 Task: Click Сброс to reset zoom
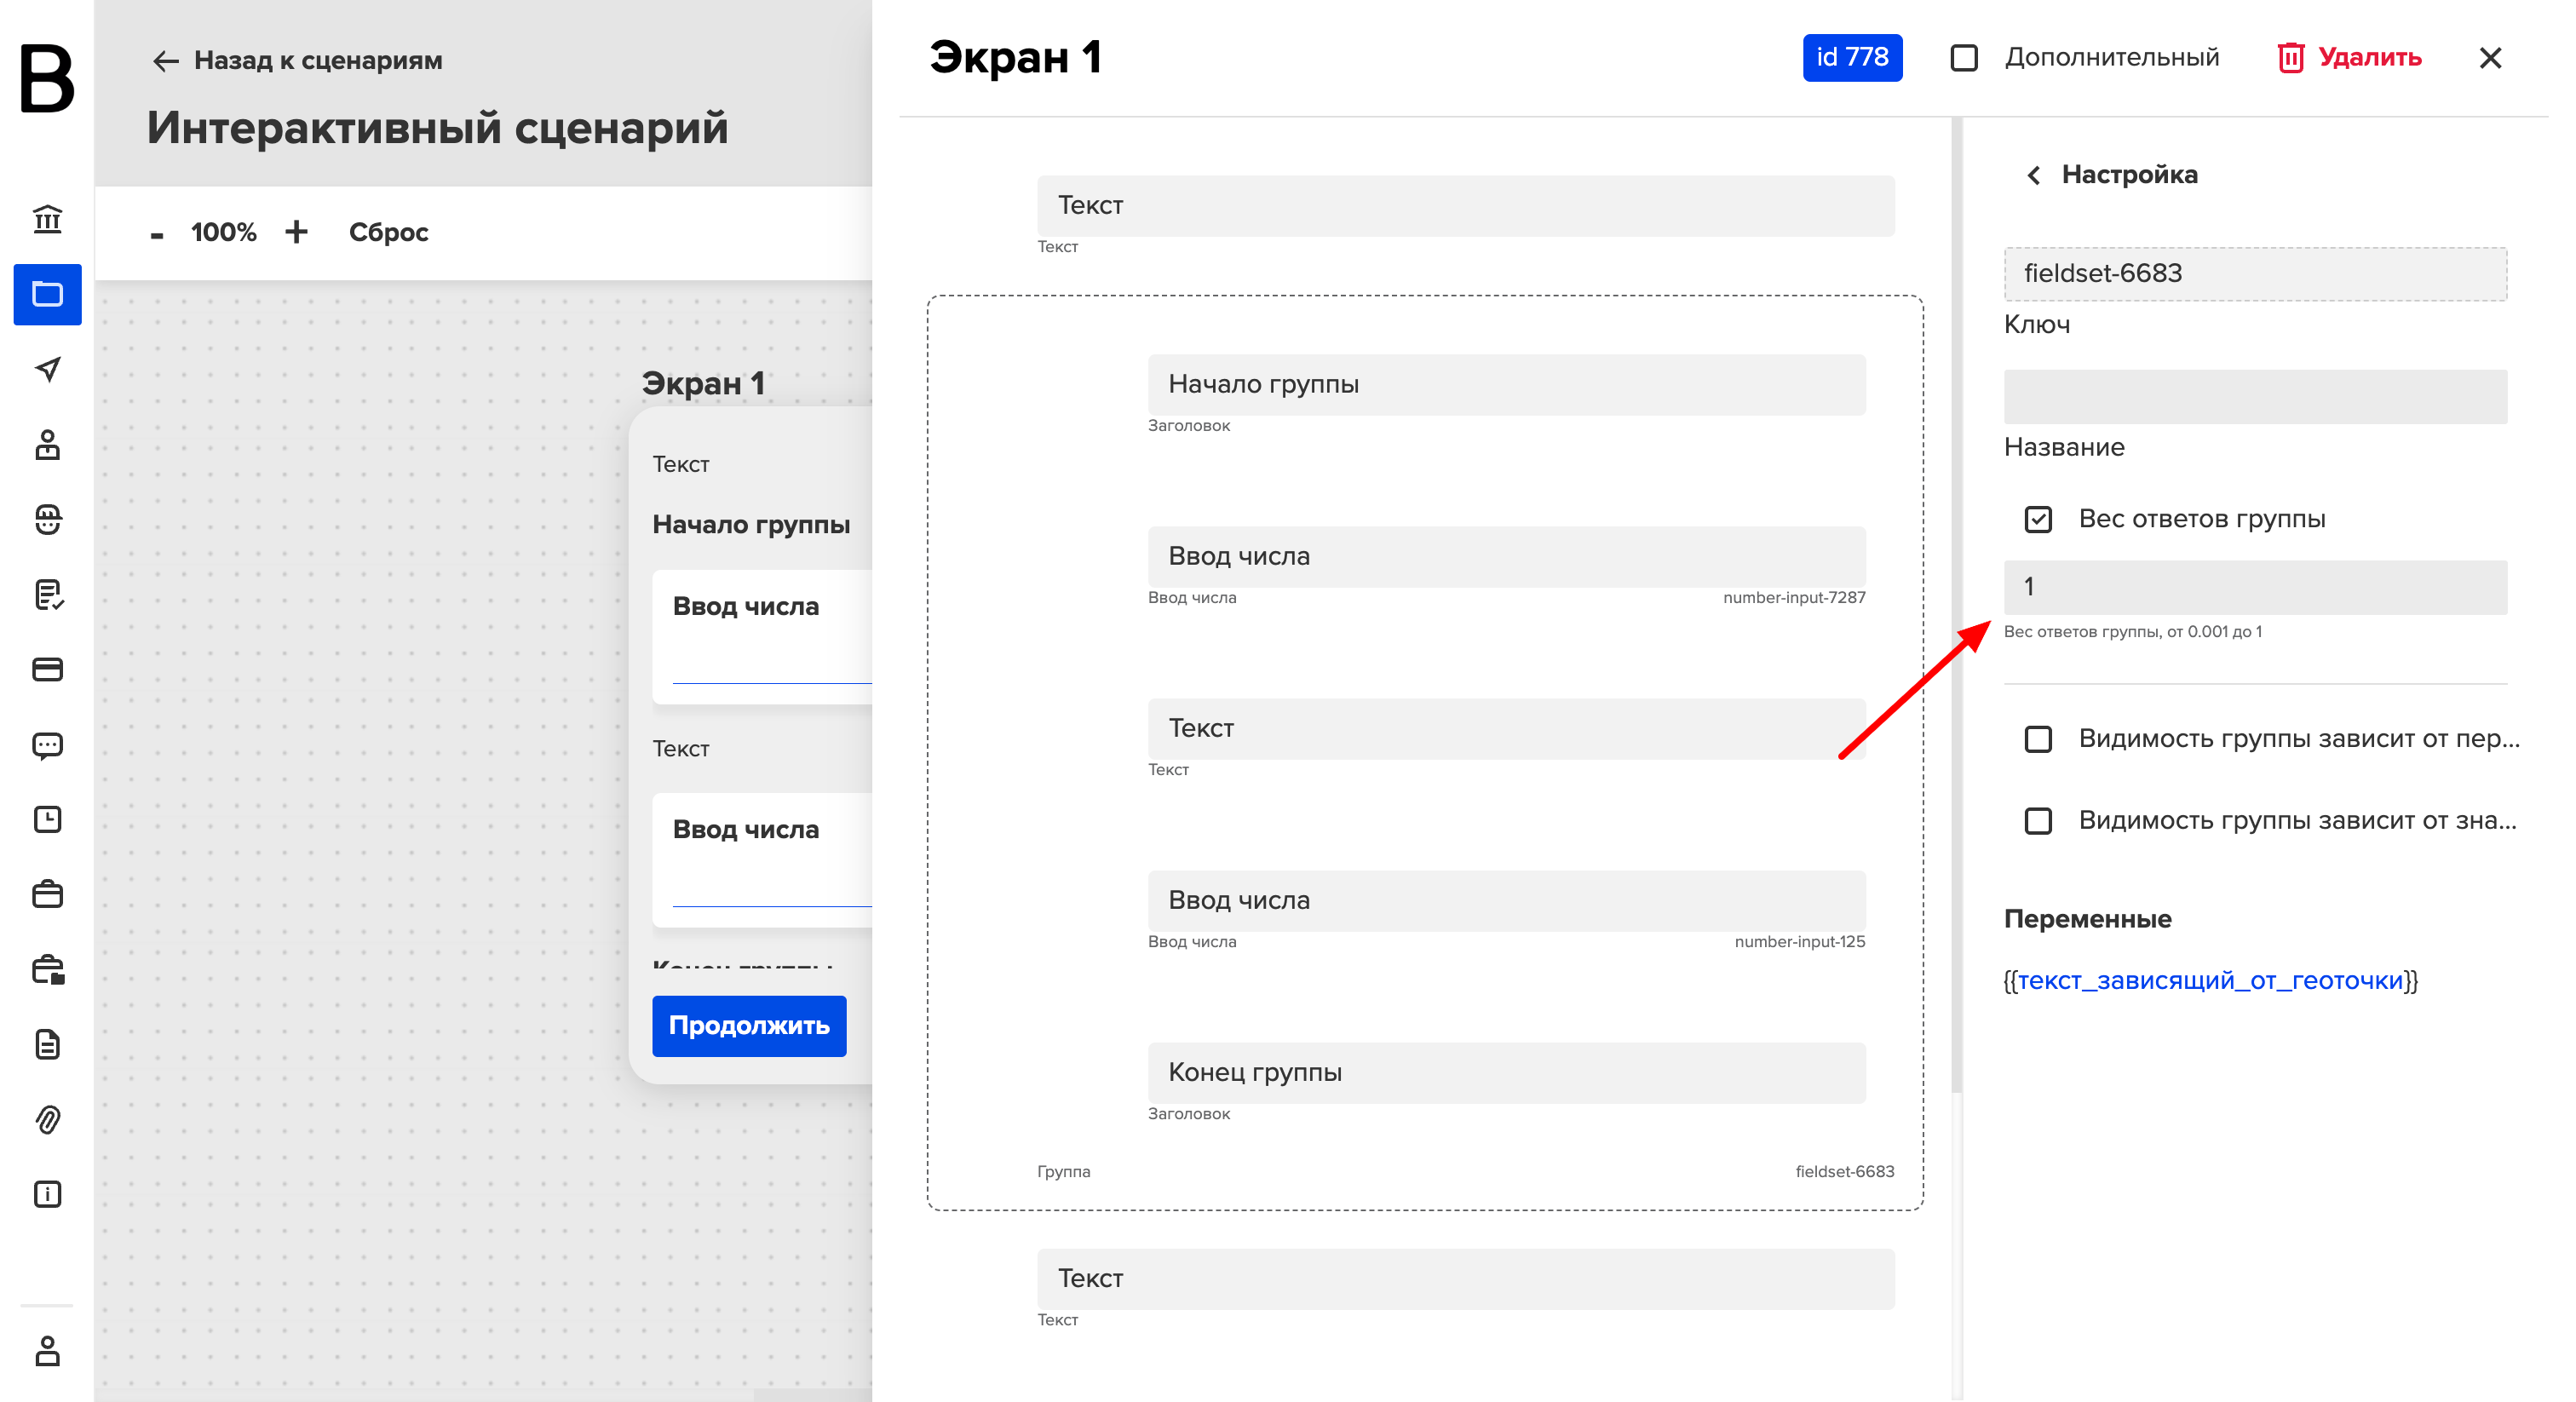pos(388,232)
